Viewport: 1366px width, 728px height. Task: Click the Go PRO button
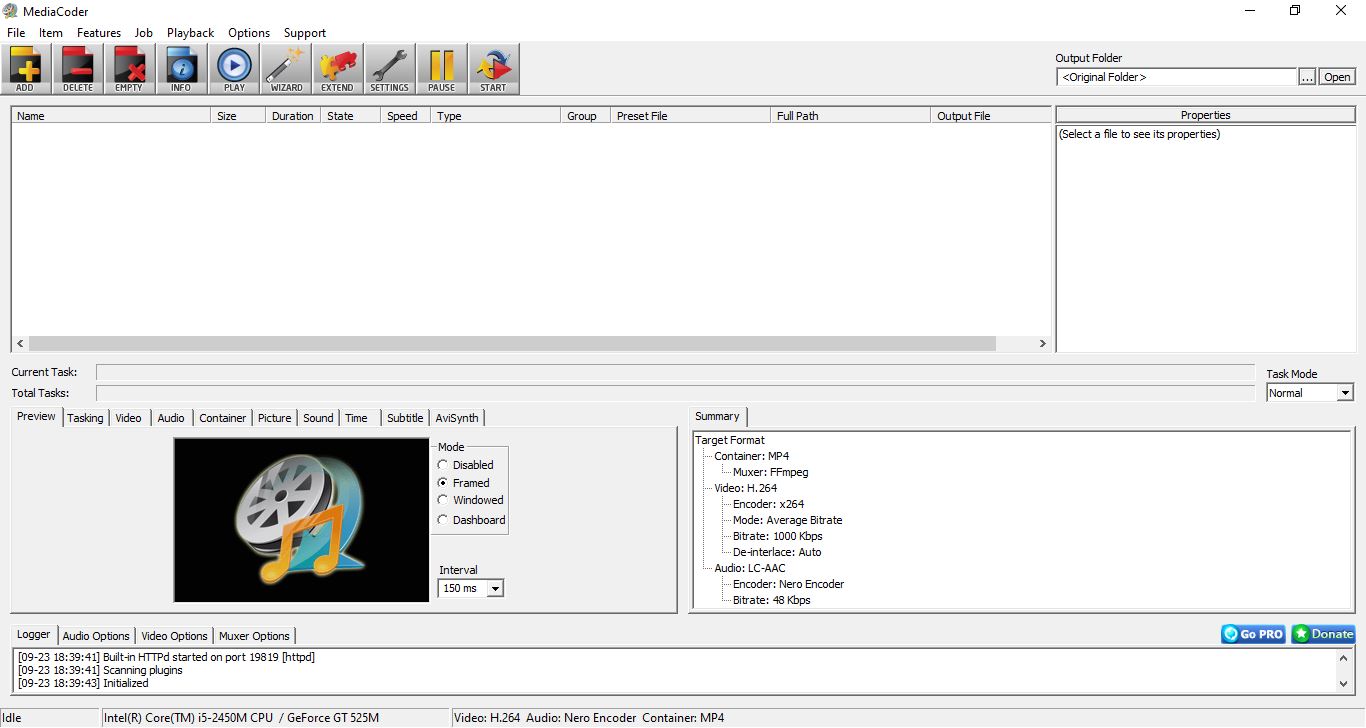tap(1253, 634)
